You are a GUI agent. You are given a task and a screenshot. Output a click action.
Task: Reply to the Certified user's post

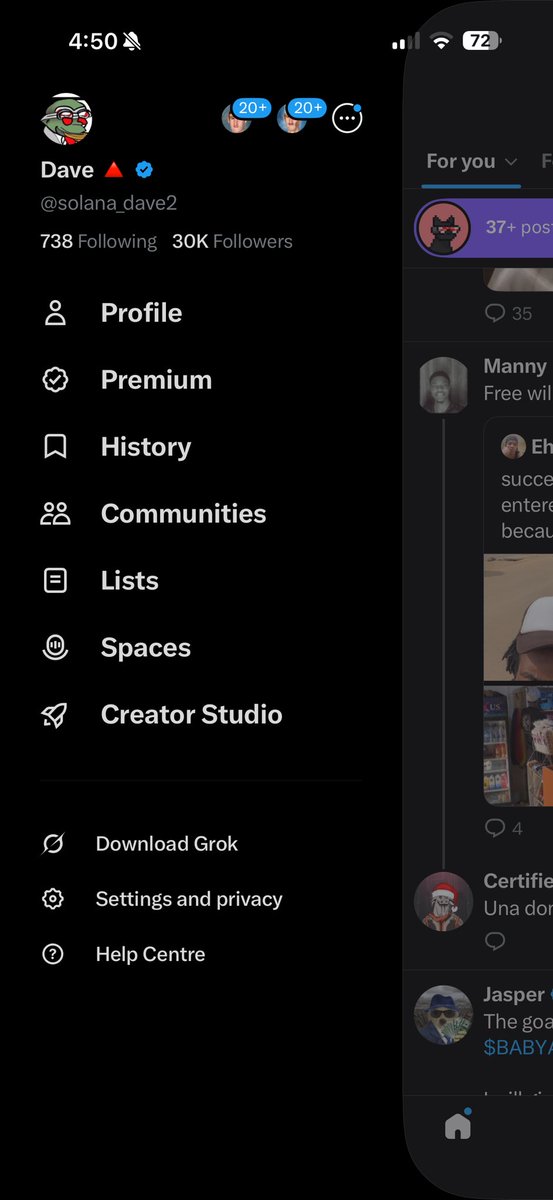(x=494, y=941)
